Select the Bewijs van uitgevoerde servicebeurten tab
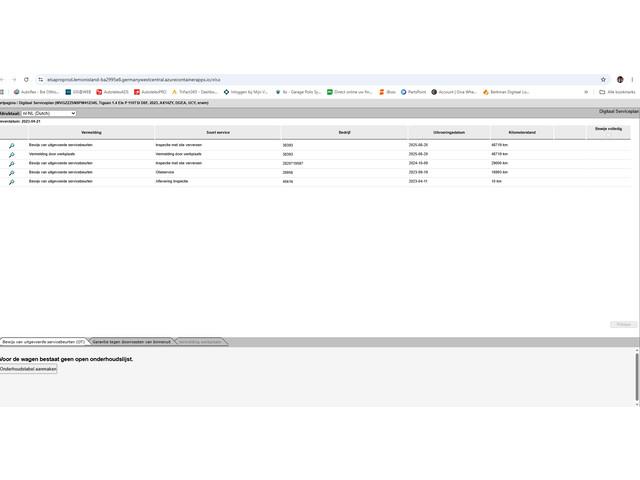This screenshot has width=640, height=480. 44,342
